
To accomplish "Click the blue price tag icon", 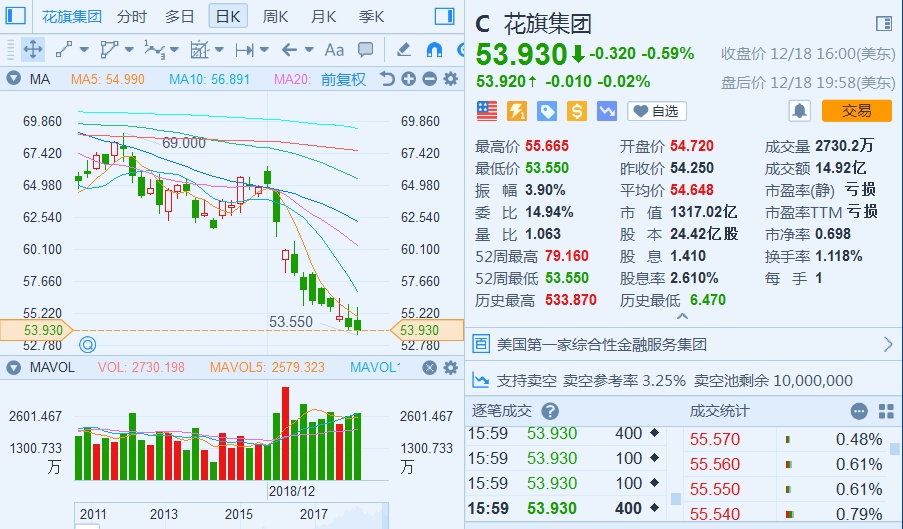I will click(x=547, y=111).
